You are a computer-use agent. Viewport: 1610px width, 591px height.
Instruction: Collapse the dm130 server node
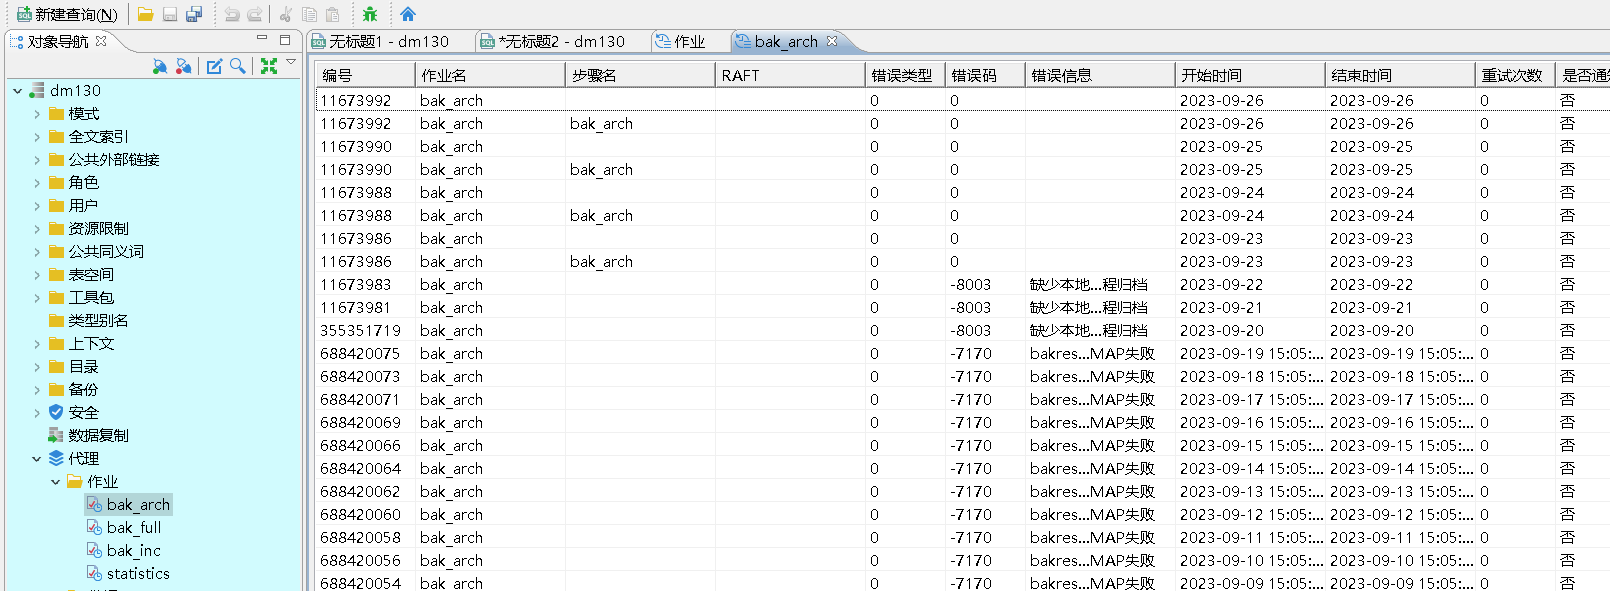(18, 91)
